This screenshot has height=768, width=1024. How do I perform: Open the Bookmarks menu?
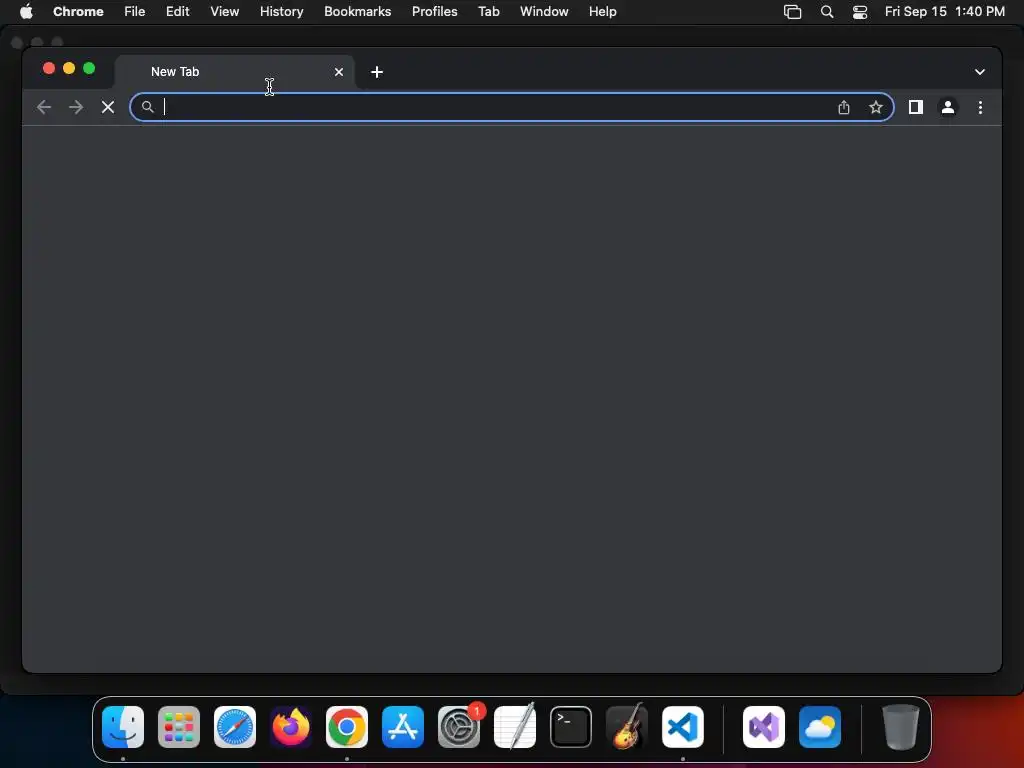(357, 11)
